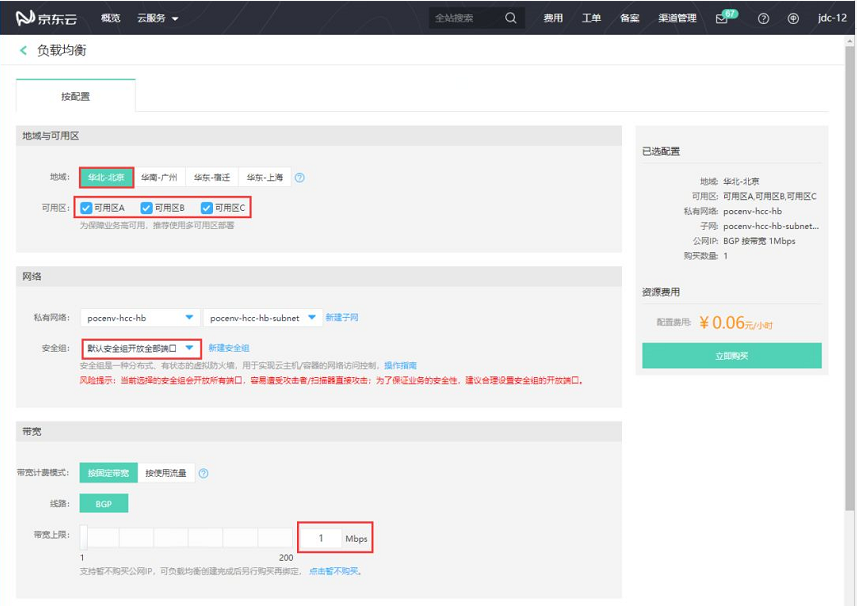Click the BGP 按带宽 1Mbps summary value
The height and width of the screenshot is (606, 857).
click(x=759, y=241)
